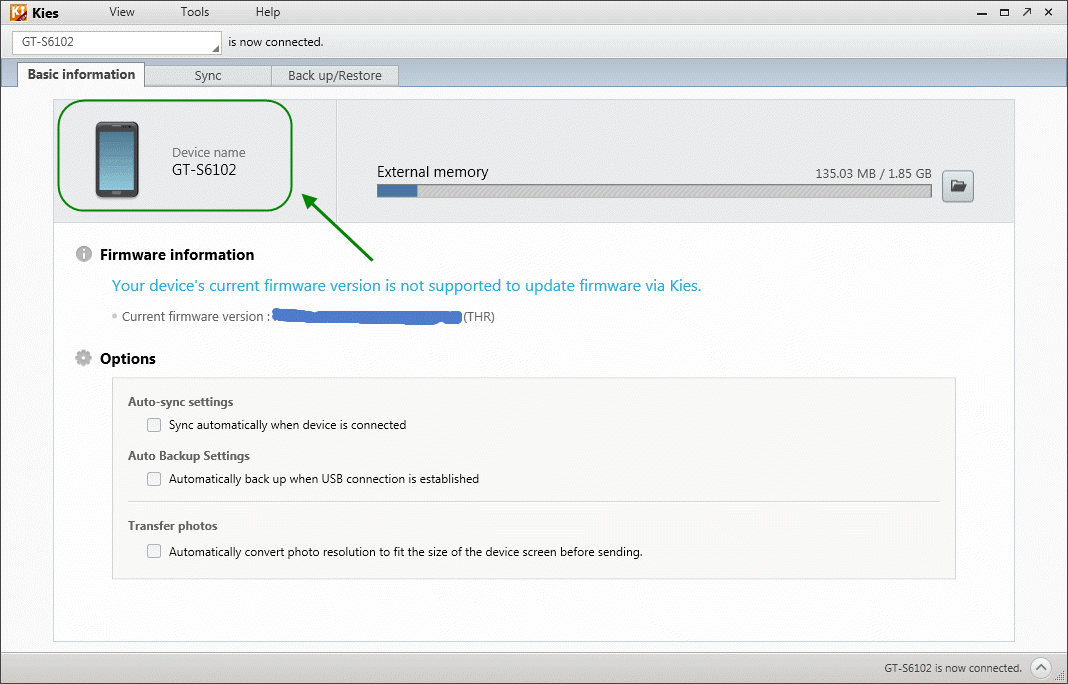The height and width of the screenshot is (684, 1068).
Task: Open the Help menu
Action: click(x=268, y=12)
